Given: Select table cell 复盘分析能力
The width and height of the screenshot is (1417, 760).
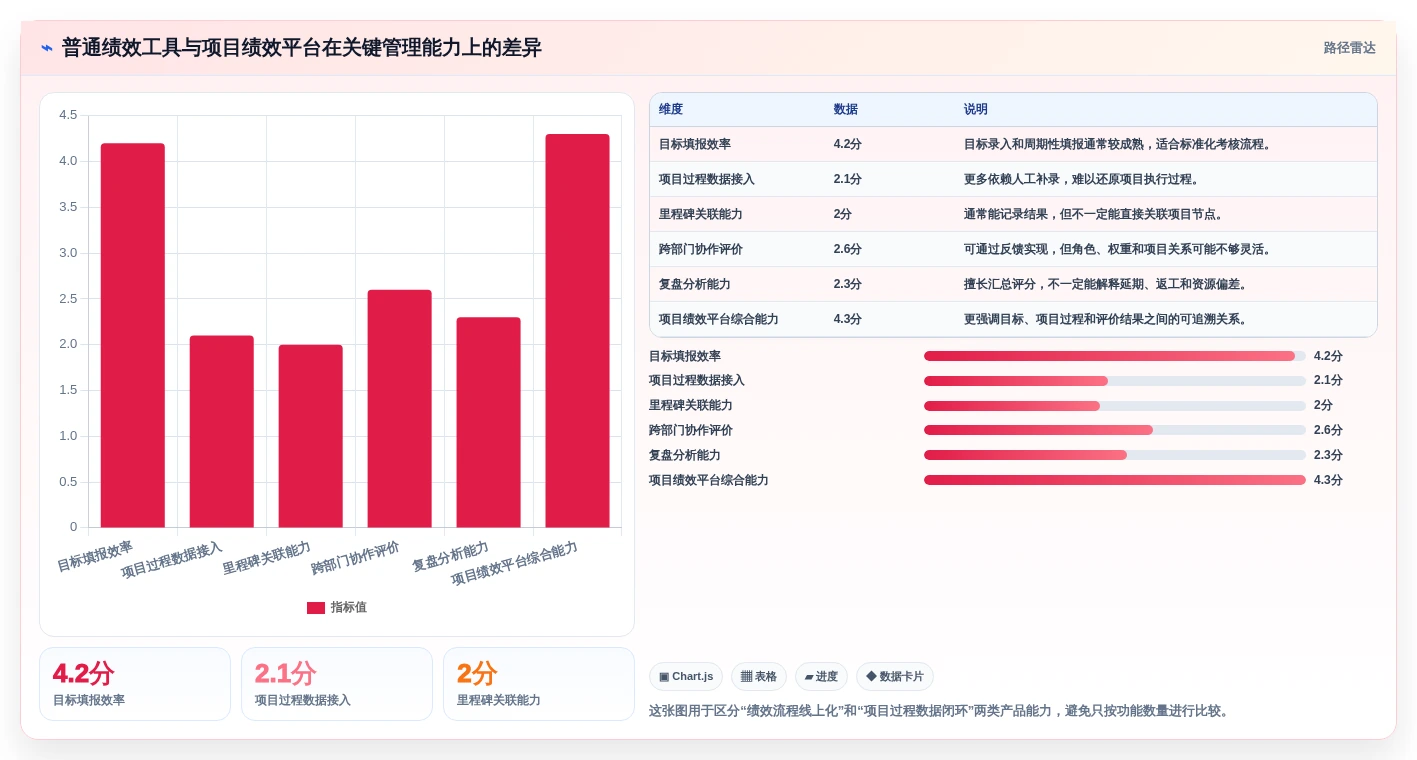Looking at the screenshot, I should (695, 284).
